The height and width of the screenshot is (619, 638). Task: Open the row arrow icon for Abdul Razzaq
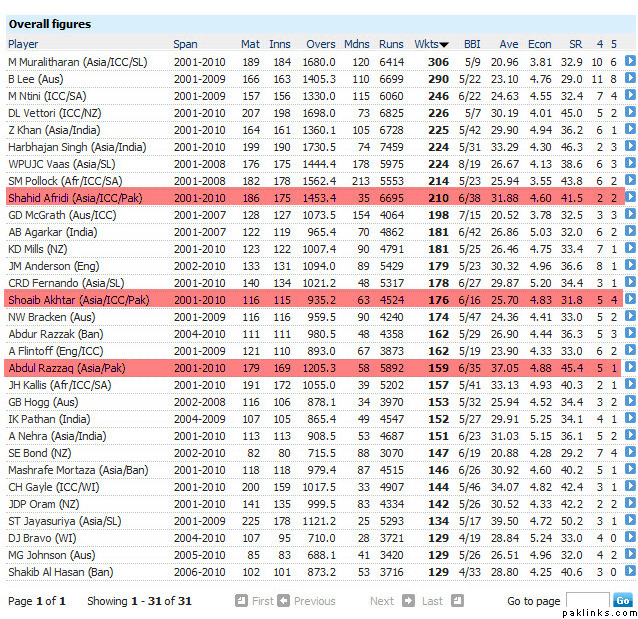click(x=630, y=368)
